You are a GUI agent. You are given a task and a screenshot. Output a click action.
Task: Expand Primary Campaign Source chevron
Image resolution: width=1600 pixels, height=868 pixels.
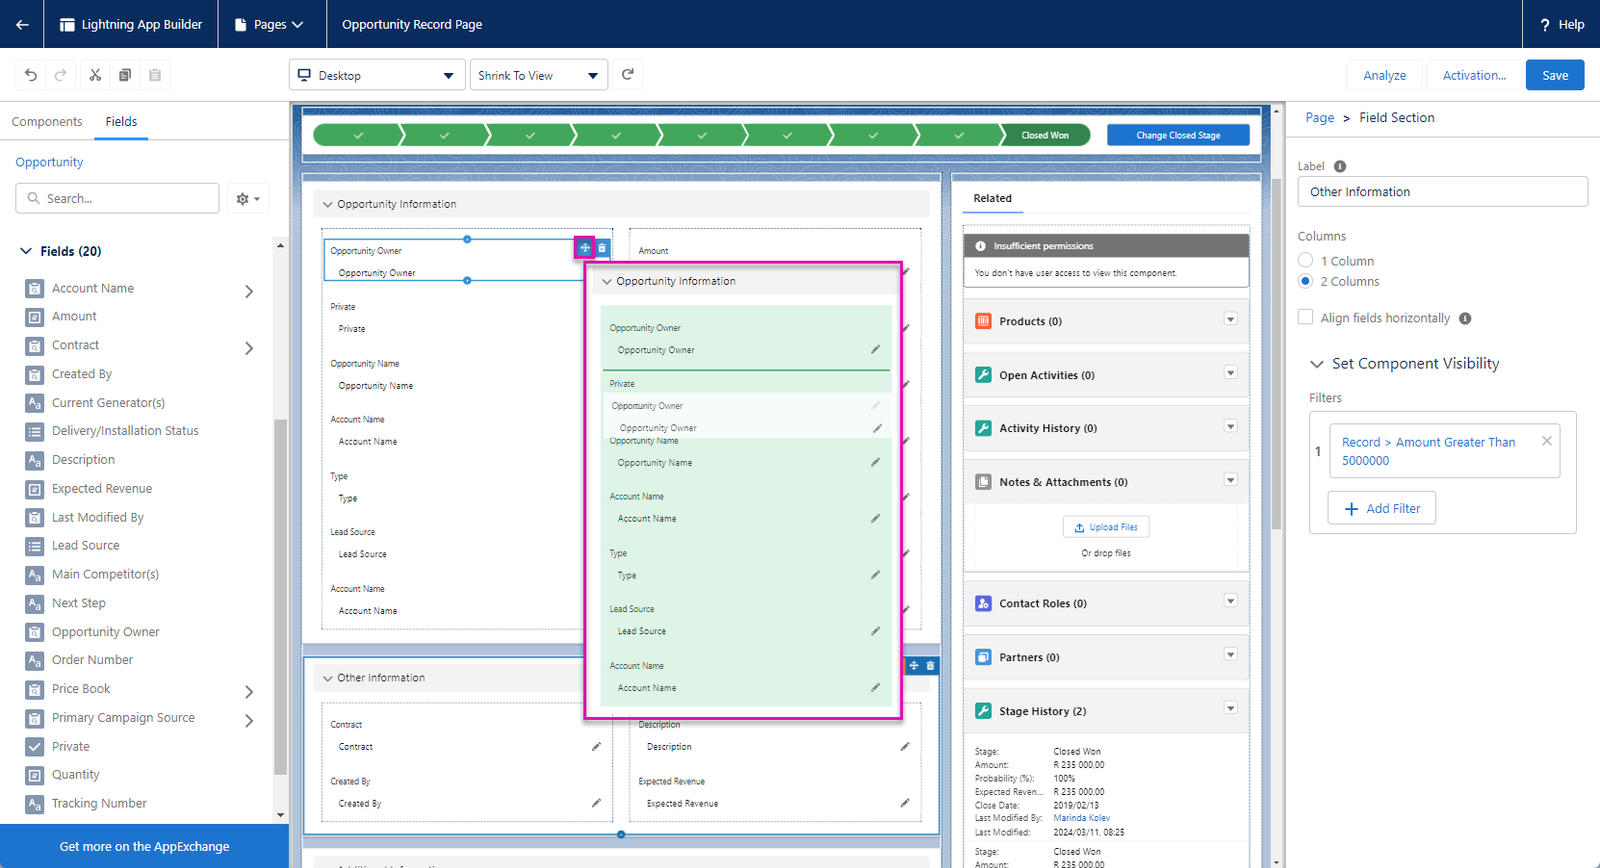pyautogui.click(x=249, y=720)
